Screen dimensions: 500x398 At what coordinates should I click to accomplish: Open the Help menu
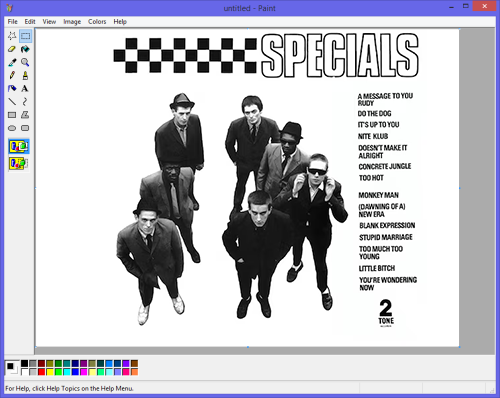coord(120,22)
